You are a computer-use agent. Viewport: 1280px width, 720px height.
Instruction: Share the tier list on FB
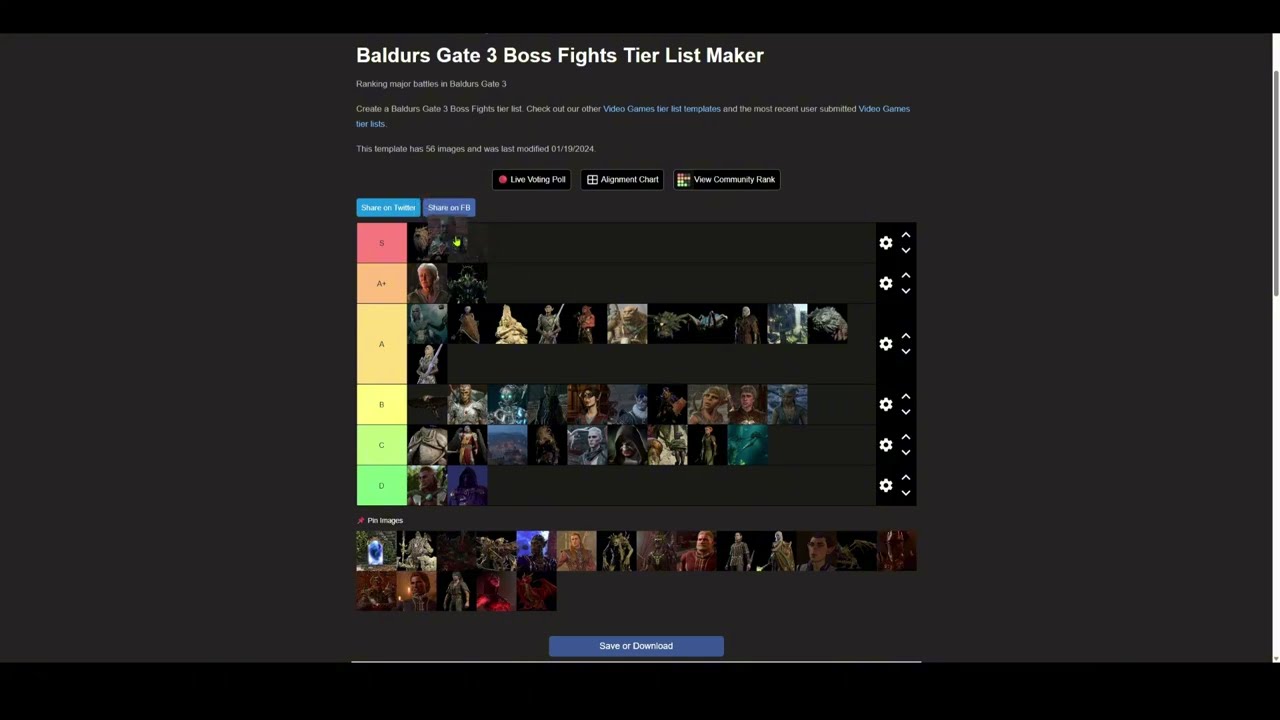[x=449, y=208]
